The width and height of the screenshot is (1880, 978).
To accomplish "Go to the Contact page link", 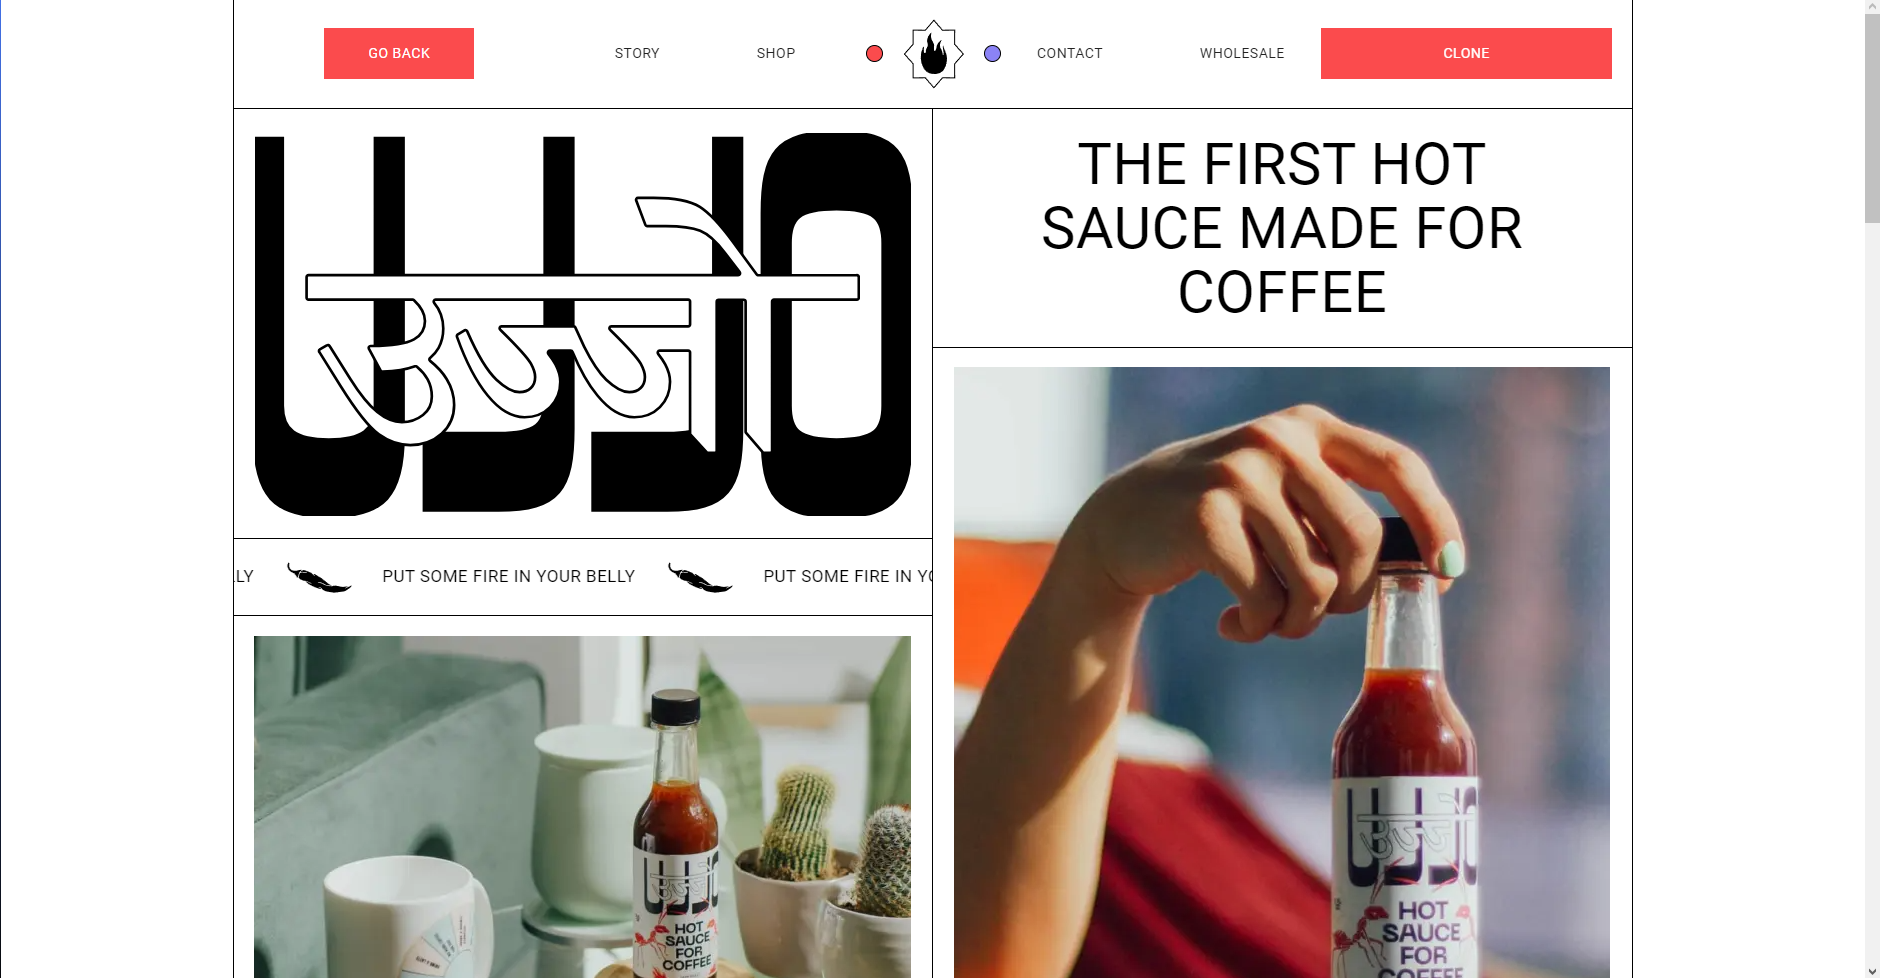I will click(1069, 54).
